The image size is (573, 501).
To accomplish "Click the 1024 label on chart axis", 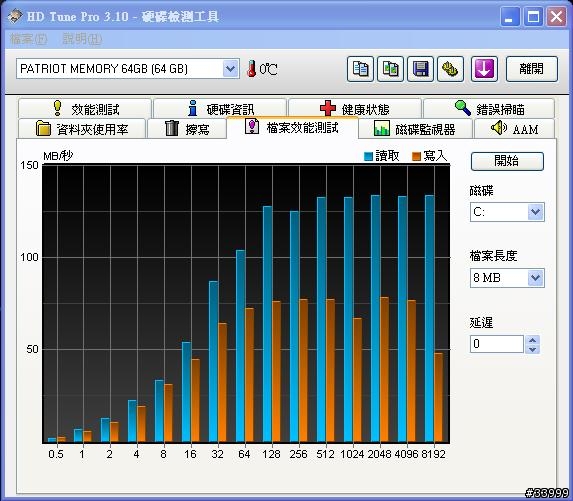I will coord(352,454).
